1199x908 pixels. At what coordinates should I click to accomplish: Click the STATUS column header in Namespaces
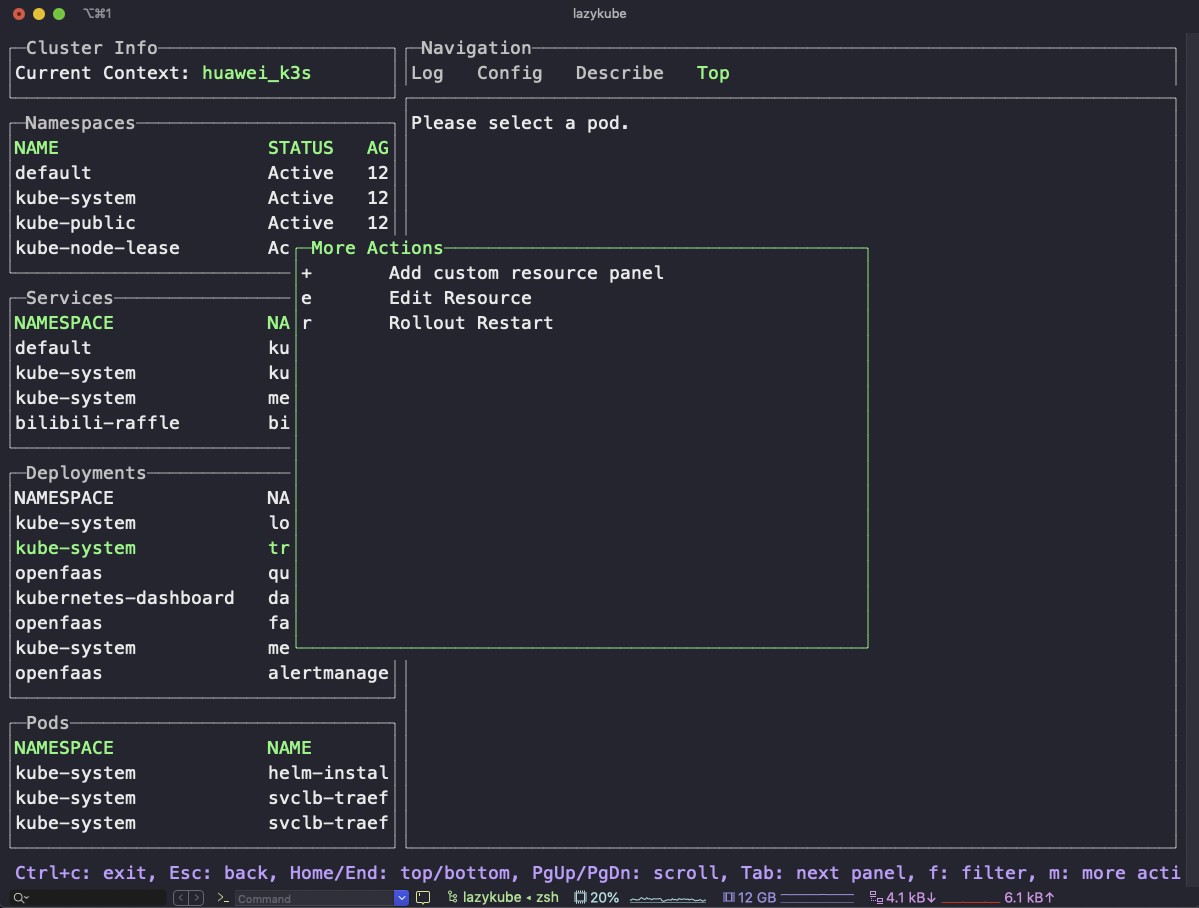click(301, 148)
